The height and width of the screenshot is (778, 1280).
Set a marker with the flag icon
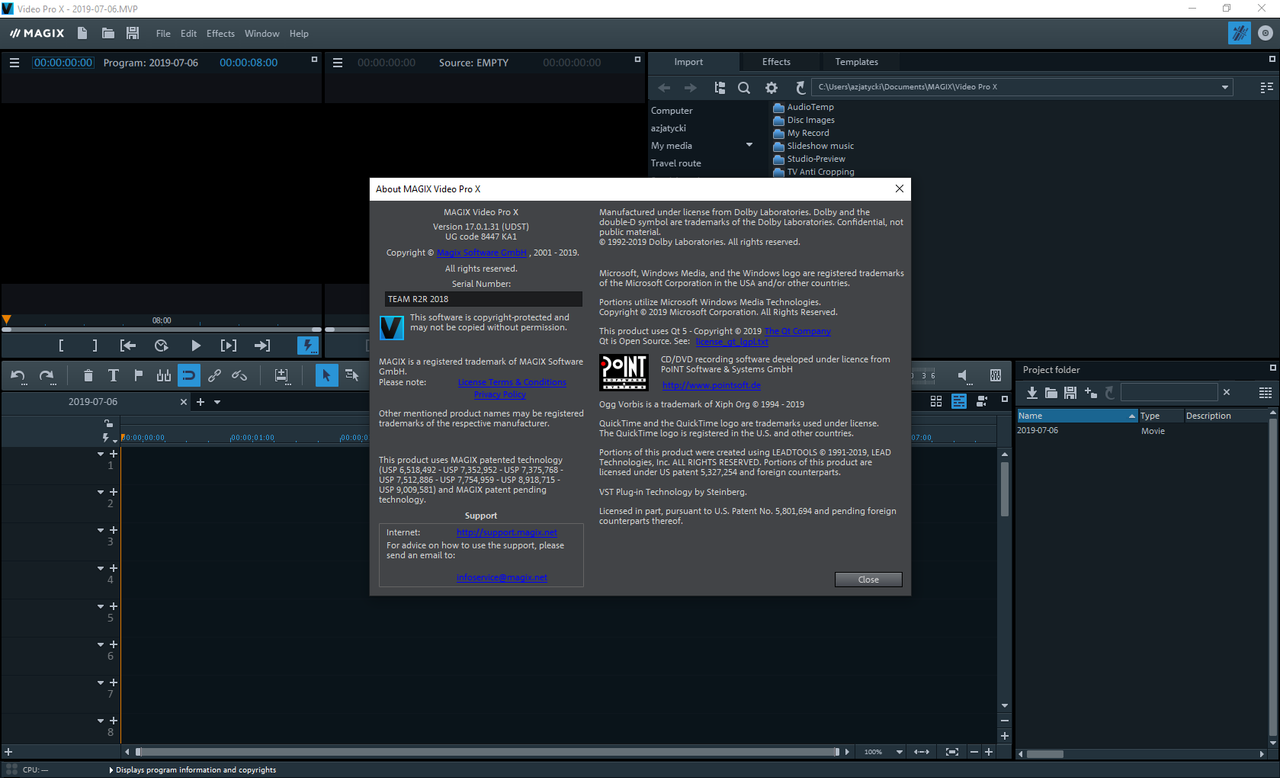tap(138, 375)
